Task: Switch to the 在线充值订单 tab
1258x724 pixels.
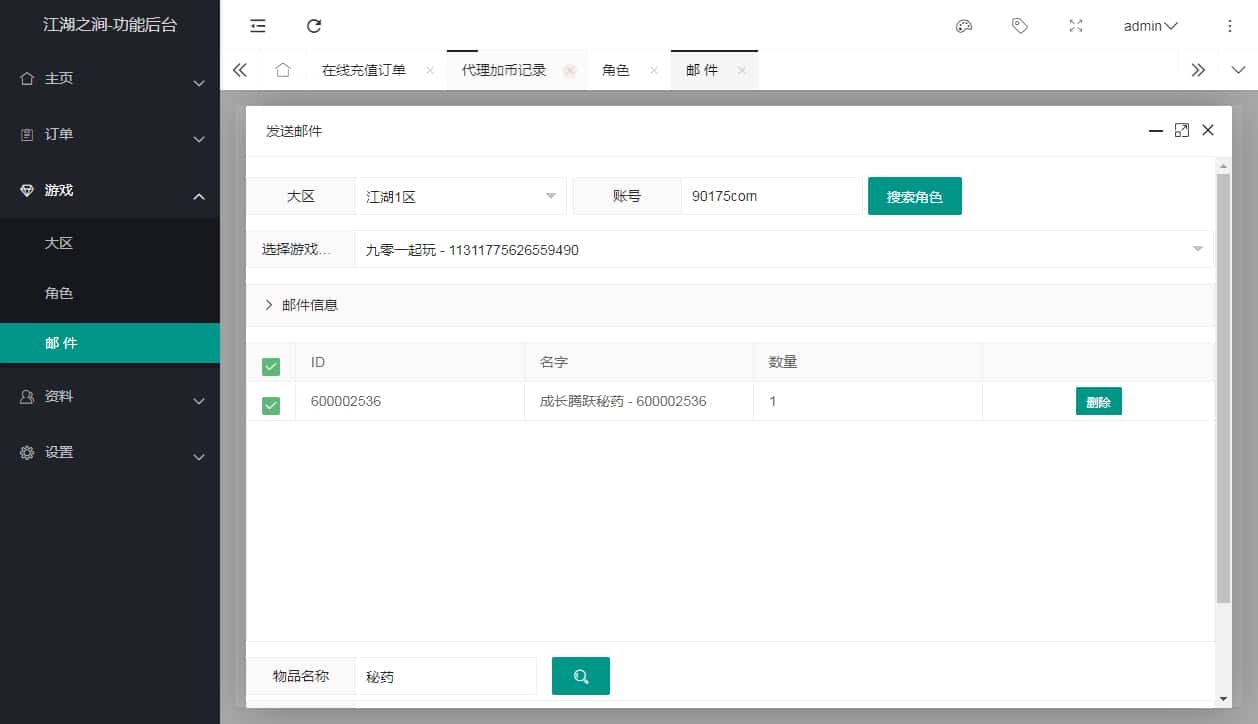Action: tap(364, 70)
